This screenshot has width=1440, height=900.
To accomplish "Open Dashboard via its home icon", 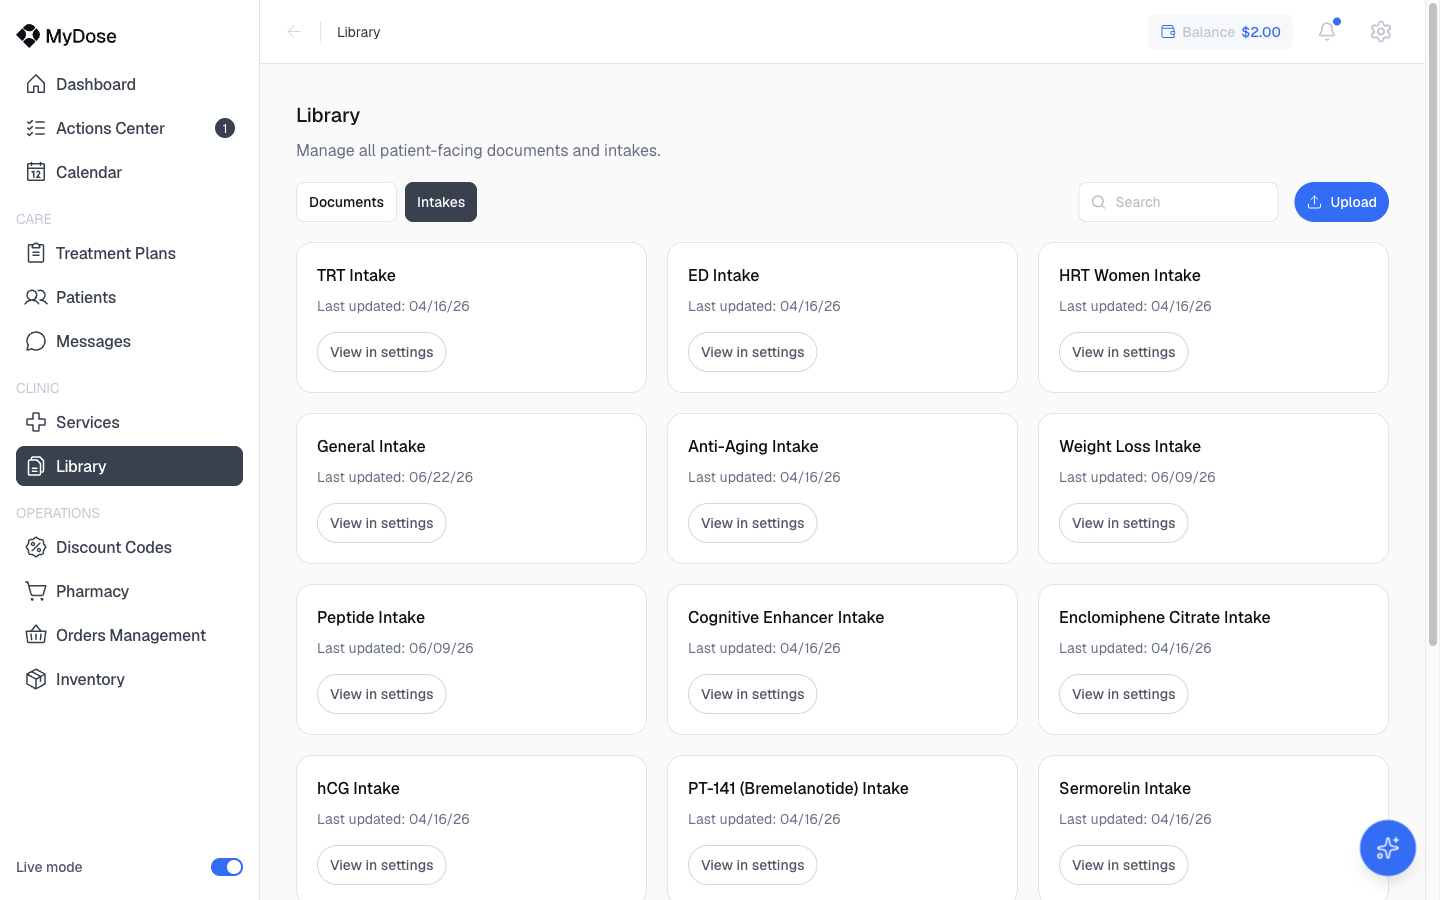I will tap(36, 84).
